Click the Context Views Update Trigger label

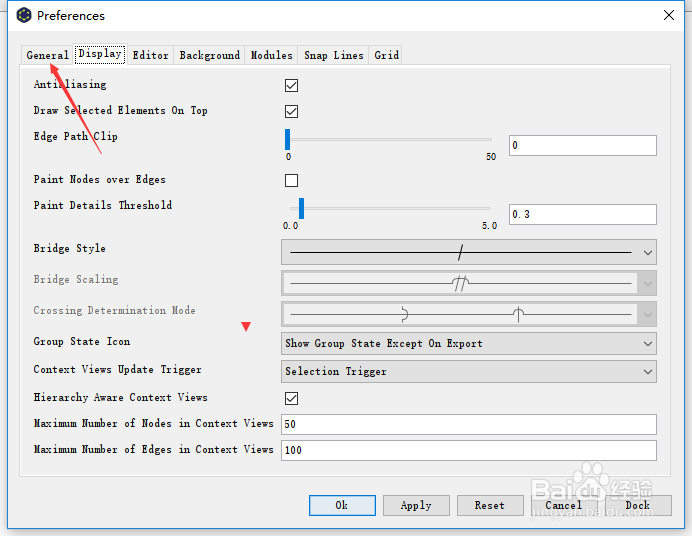coord(117,369)
